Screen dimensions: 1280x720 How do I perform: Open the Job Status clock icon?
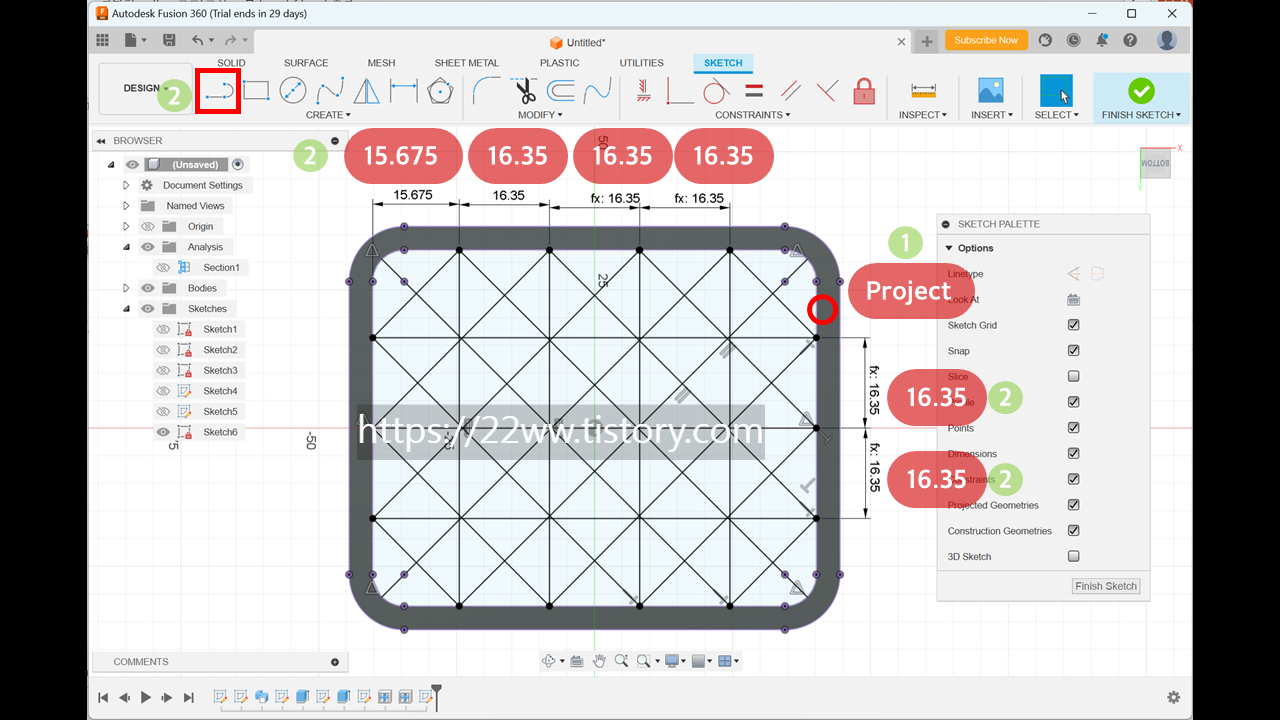tap(1074, 40)
